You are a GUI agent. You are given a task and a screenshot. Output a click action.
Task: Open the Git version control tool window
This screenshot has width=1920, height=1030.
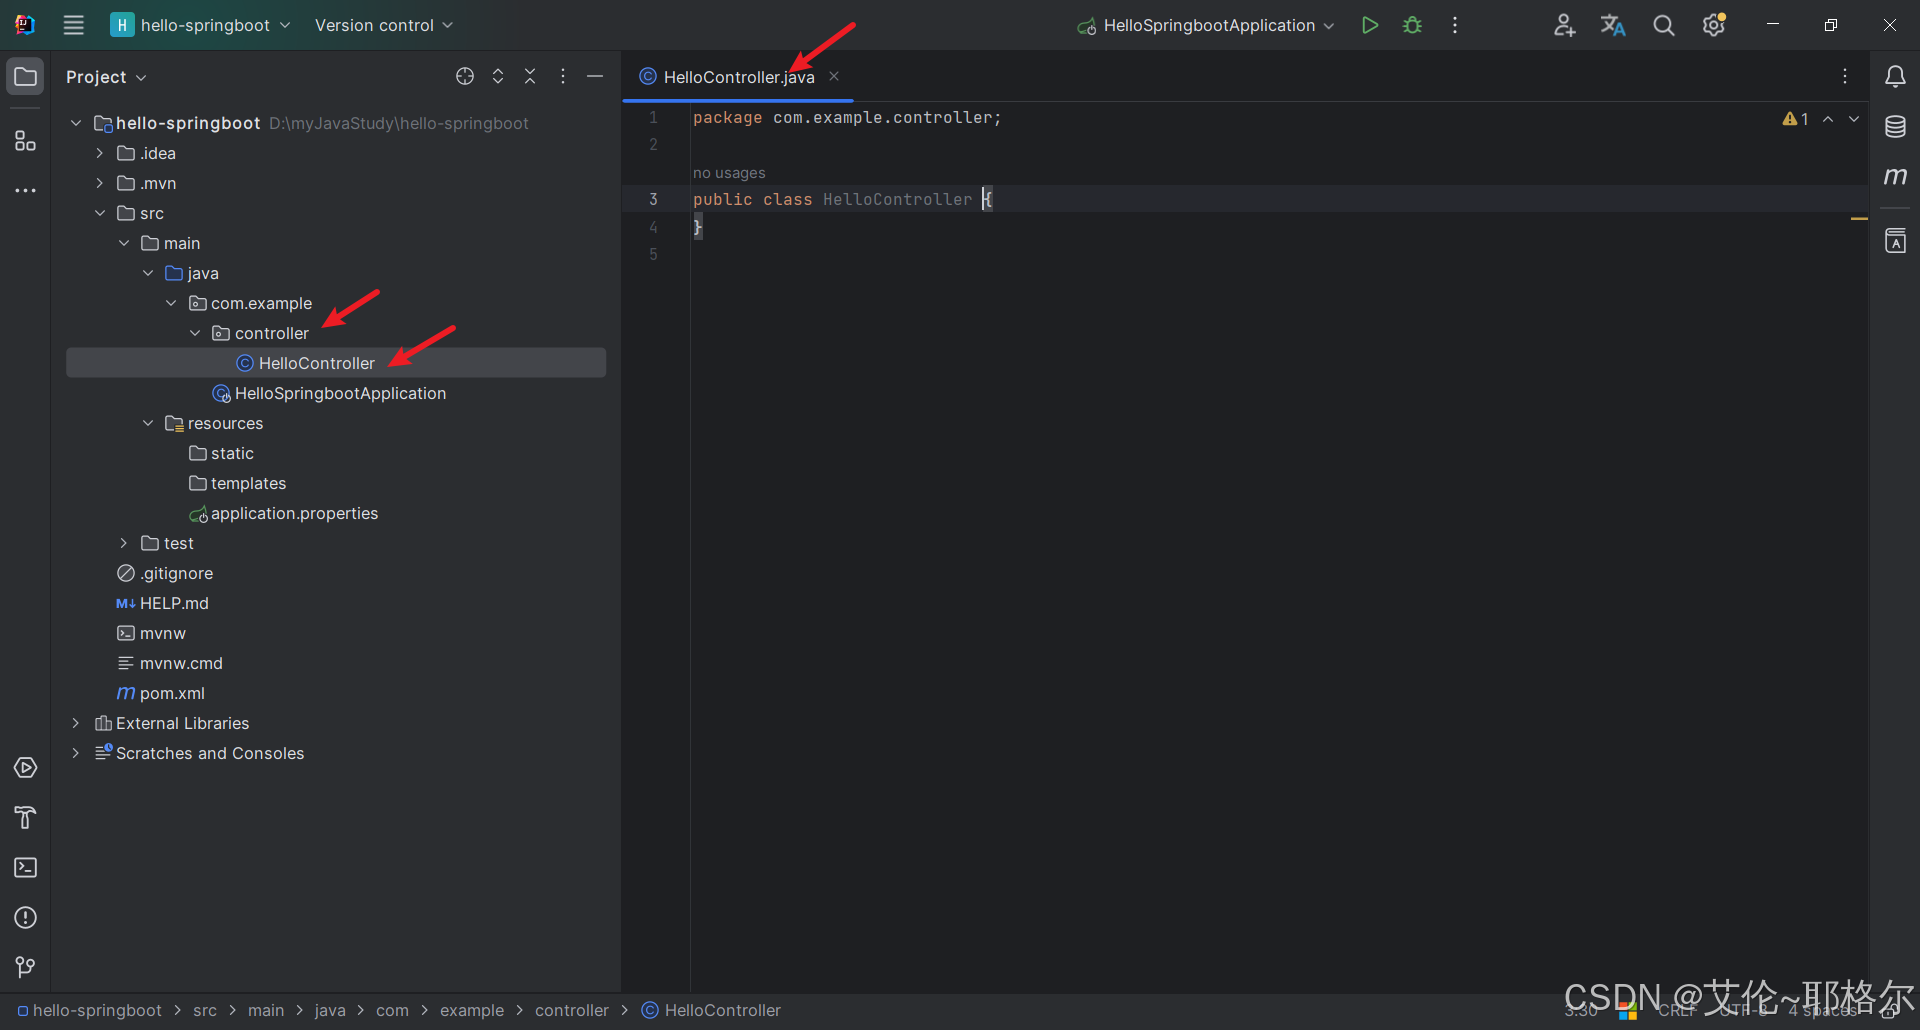tap(26, 967)
